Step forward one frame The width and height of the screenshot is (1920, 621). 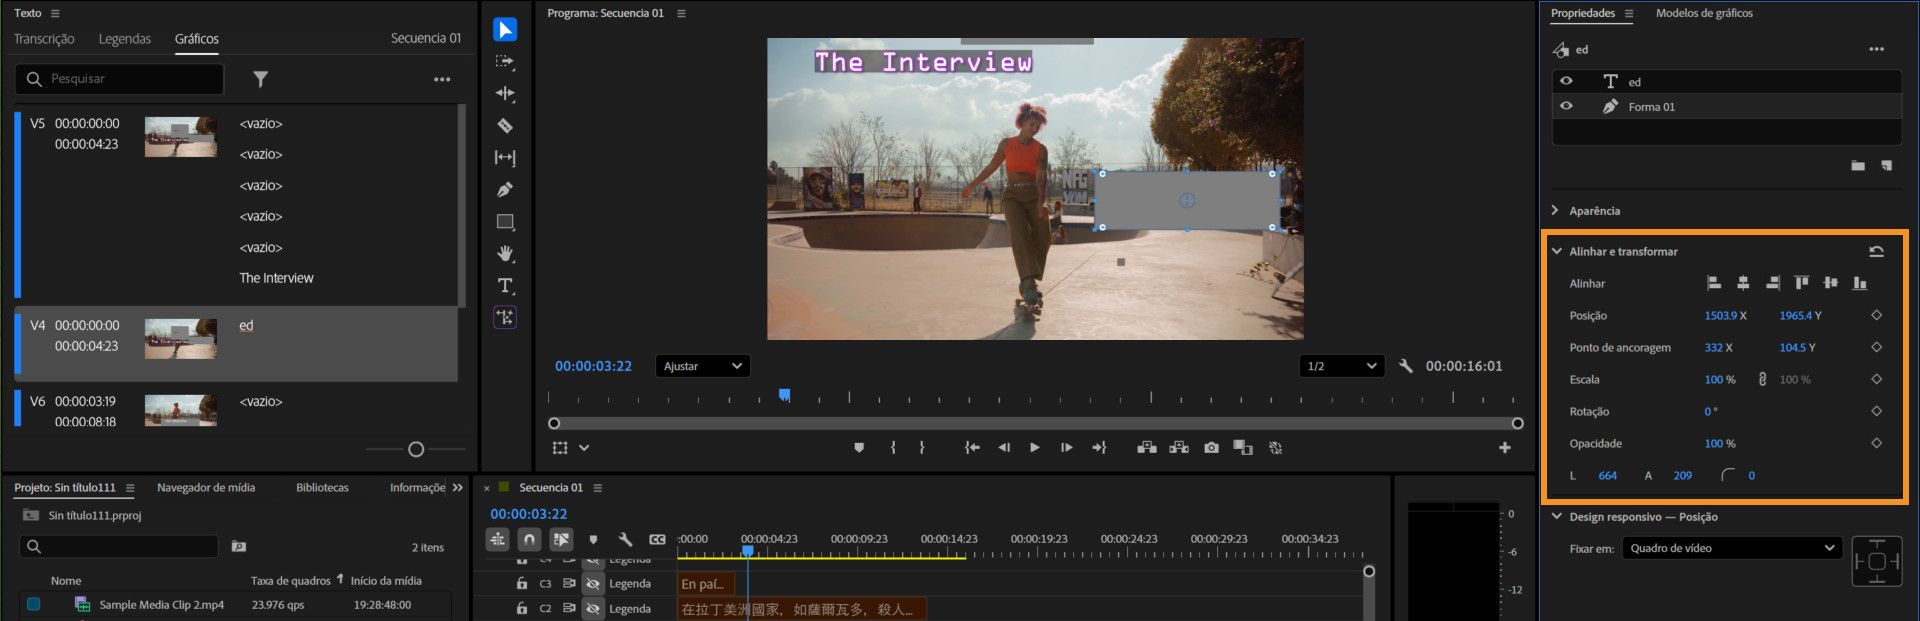click(x=1067, y=448)
